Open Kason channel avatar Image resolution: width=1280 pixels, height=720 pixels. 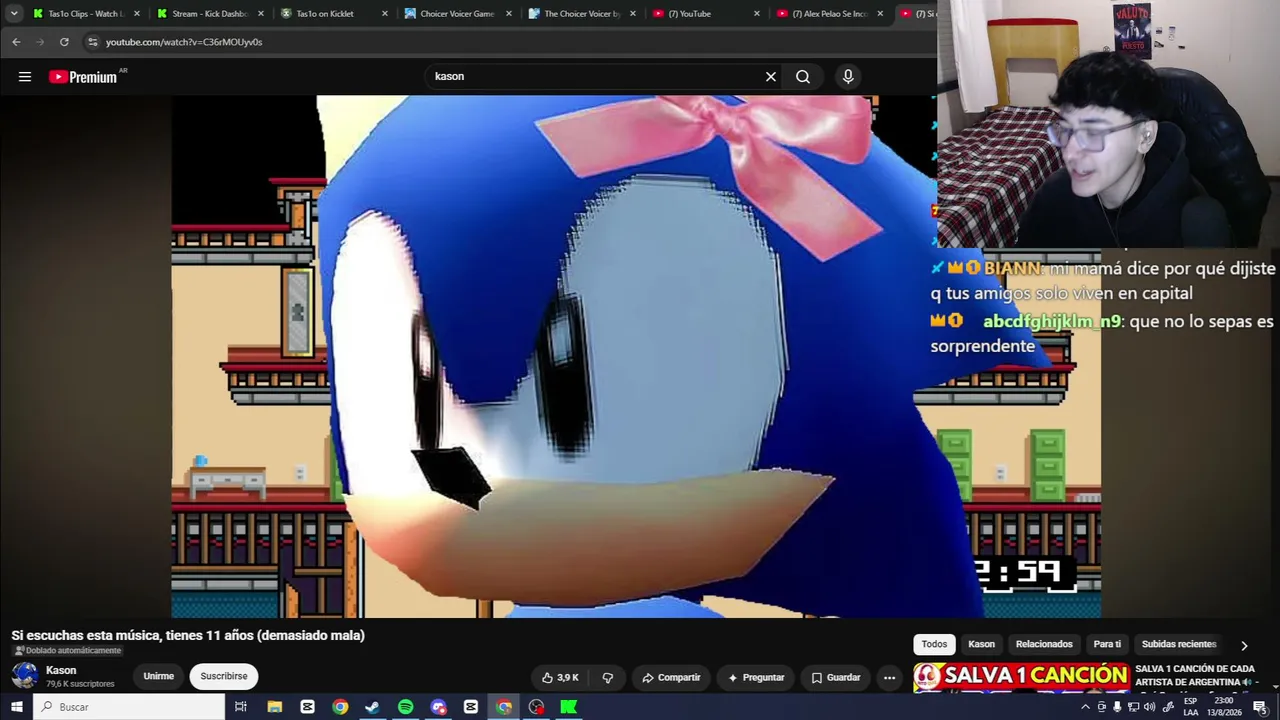[25, 676]
